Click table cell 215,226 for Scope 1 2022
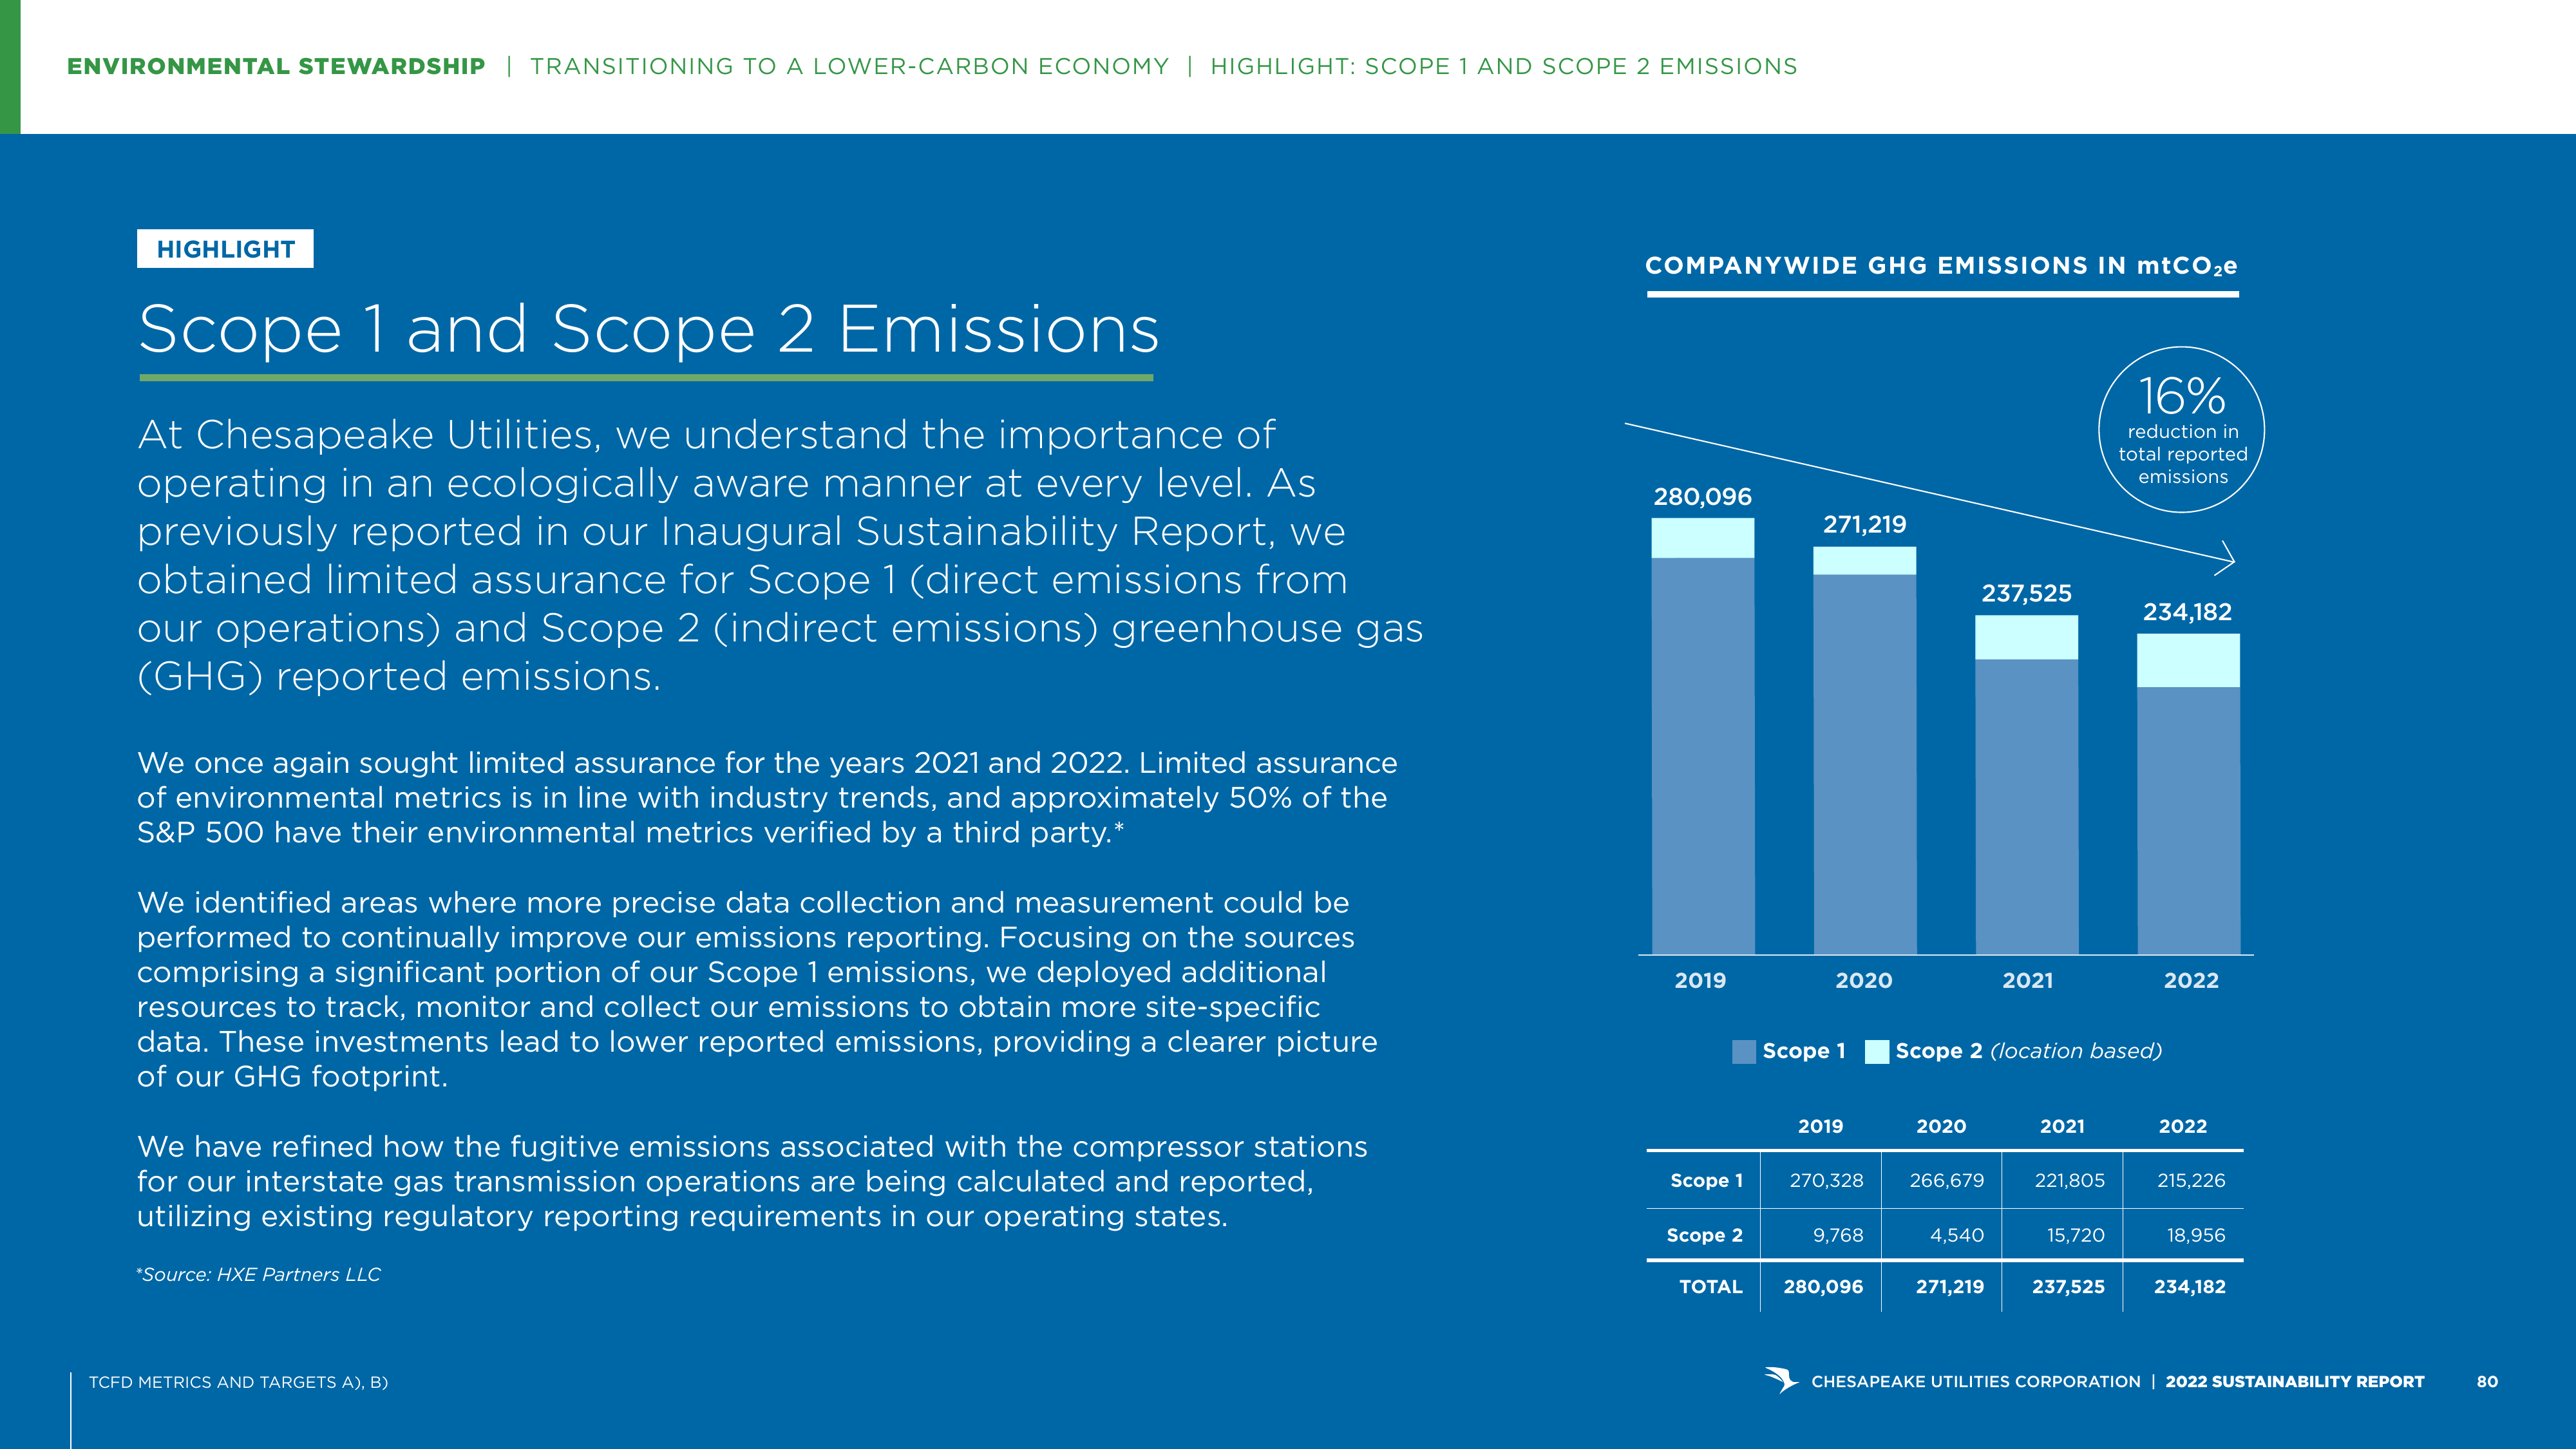 tap(2191, 1181)
